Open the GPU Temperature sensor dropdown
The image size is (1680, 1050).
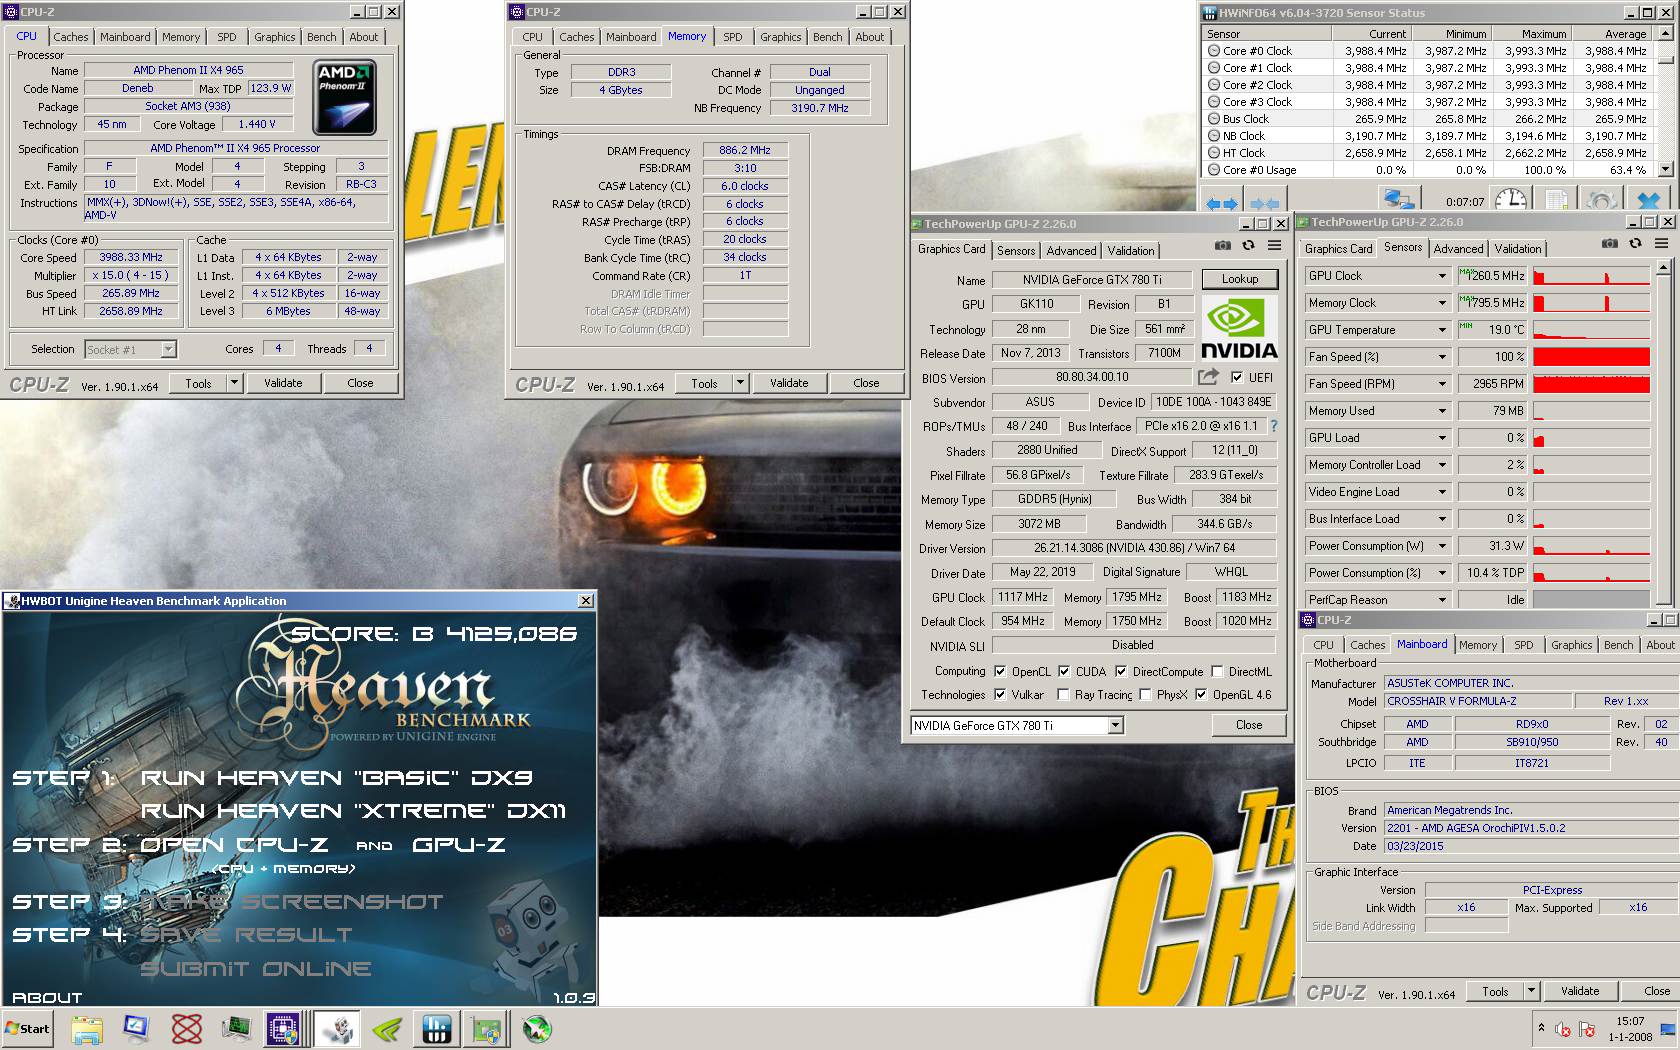[1442, 330]
